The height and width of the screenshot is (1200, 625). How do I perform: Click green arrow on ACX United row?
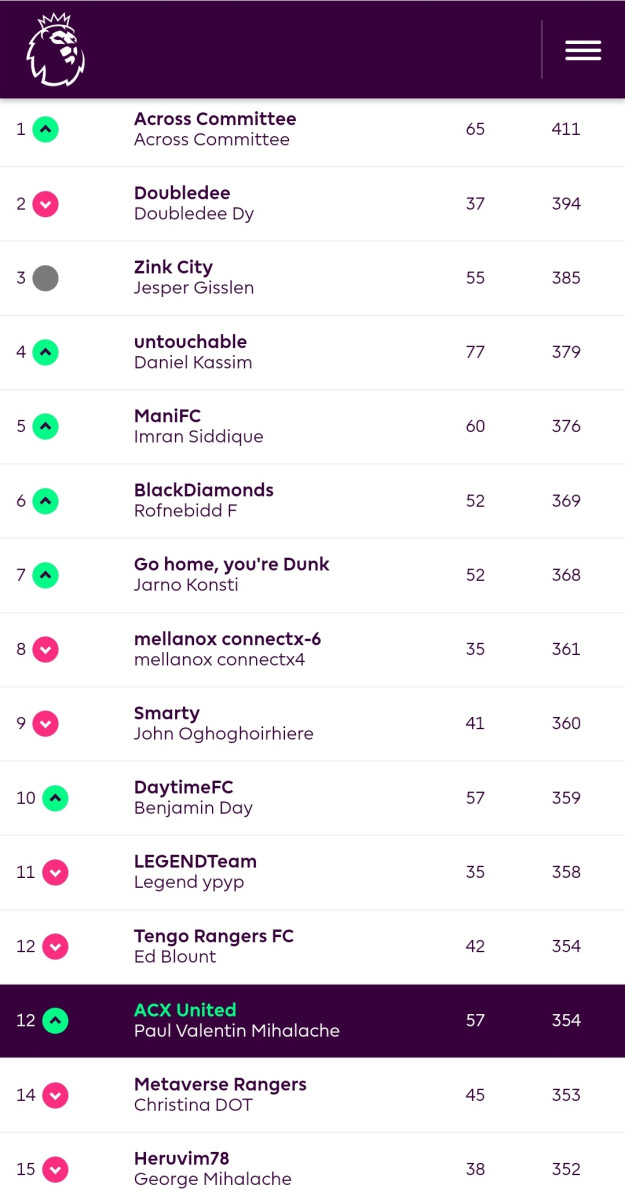coord(55,1021)
